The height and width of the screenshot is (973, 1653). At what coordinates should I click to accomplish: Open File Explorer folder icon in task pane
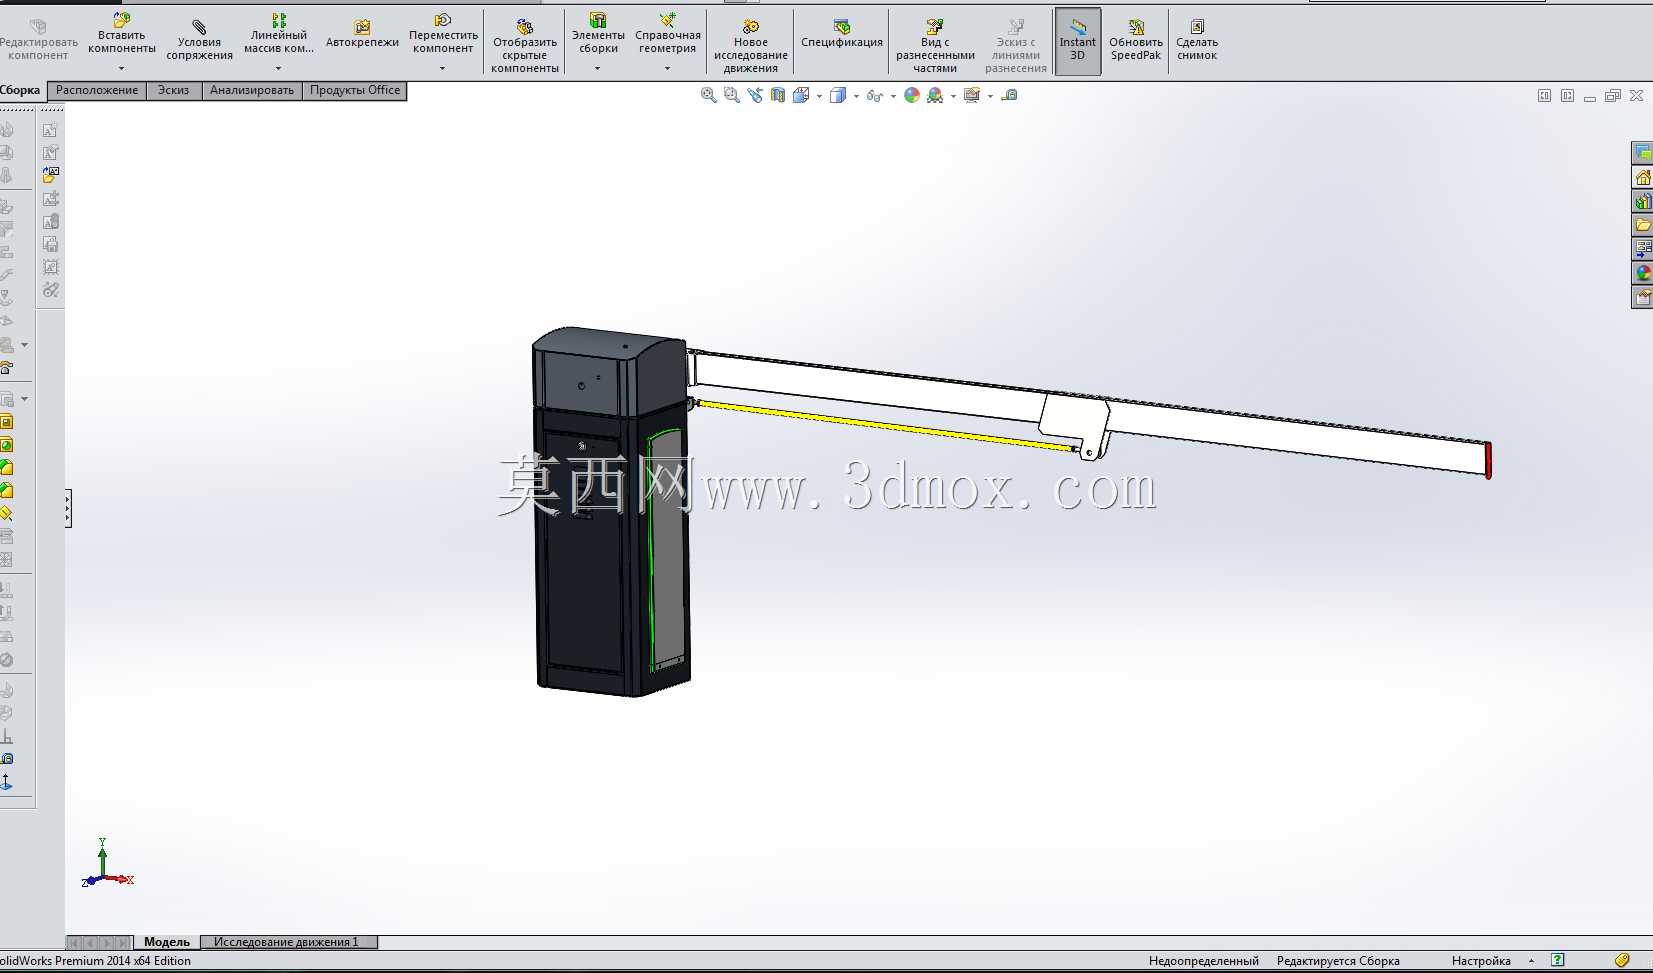click(1643, 225)
